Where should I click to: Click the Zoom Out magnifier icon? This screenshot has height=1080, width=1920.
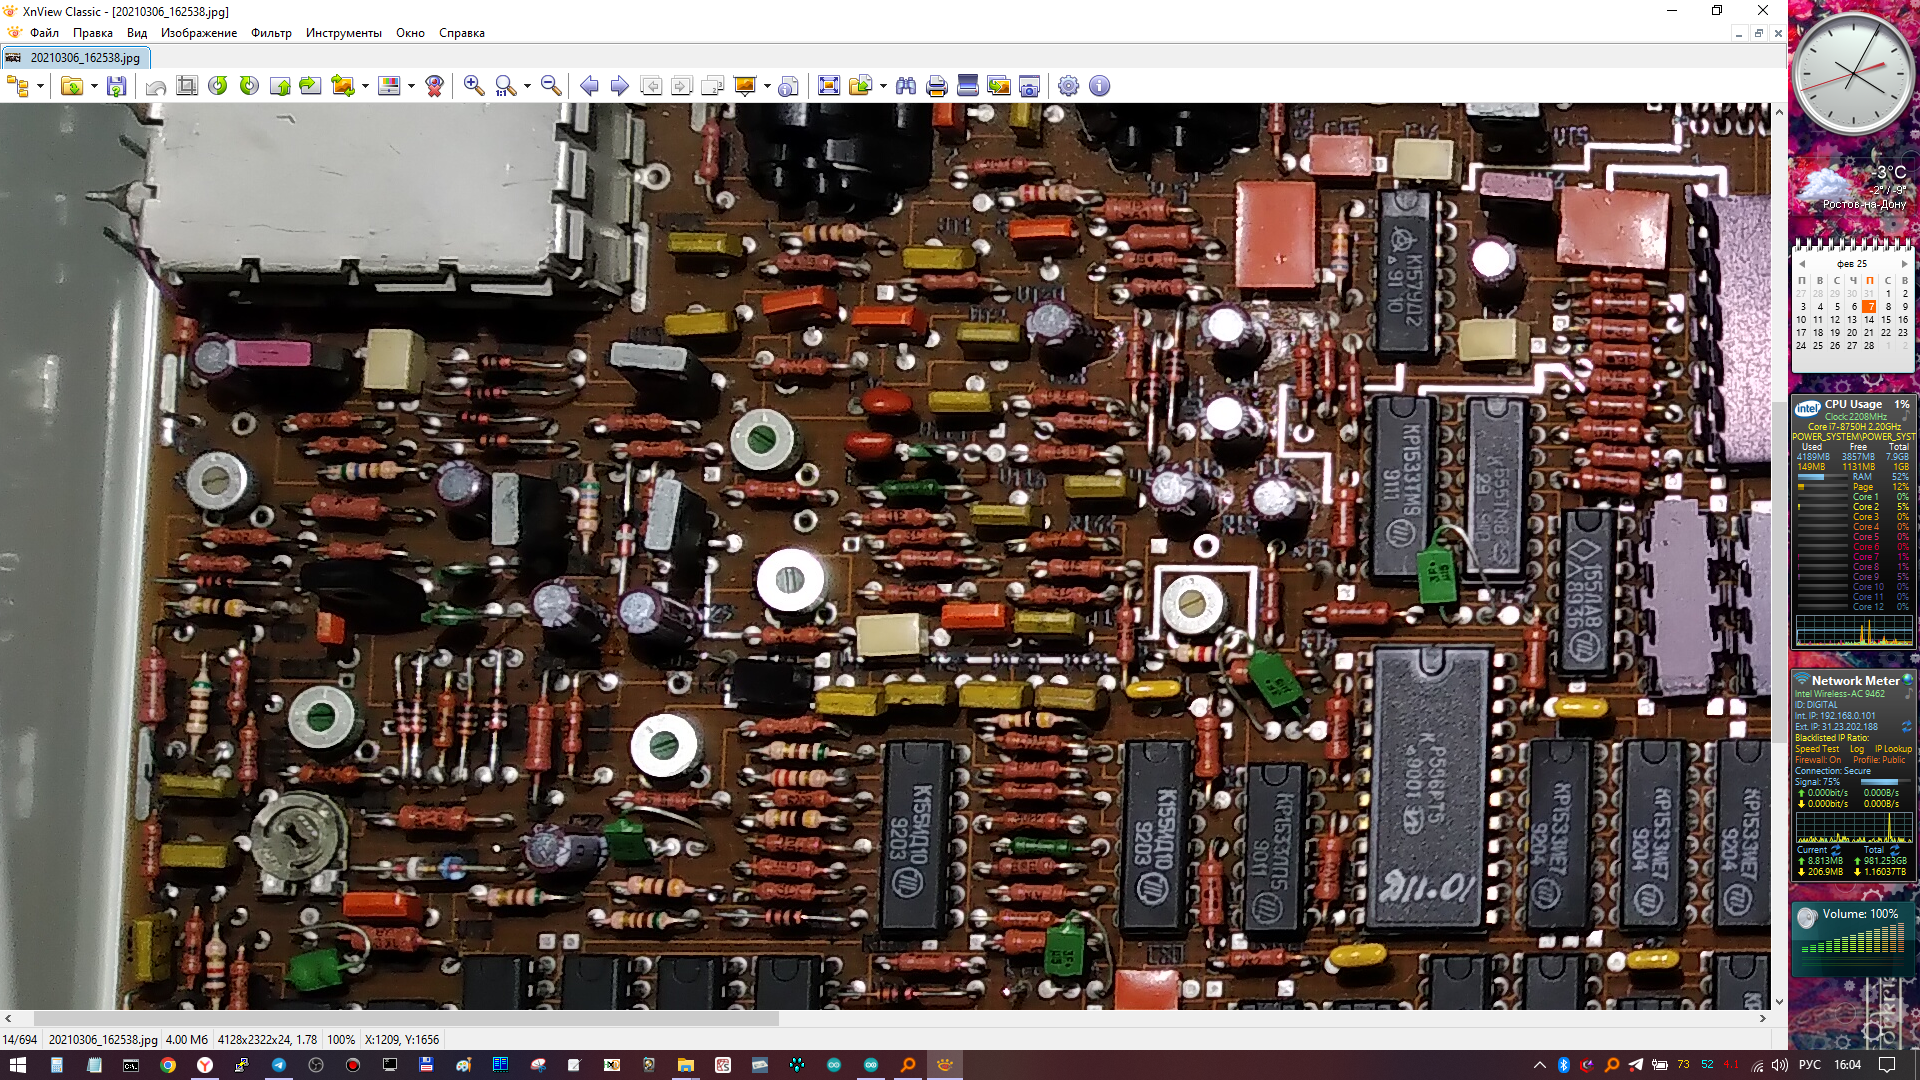click(551, 86)
